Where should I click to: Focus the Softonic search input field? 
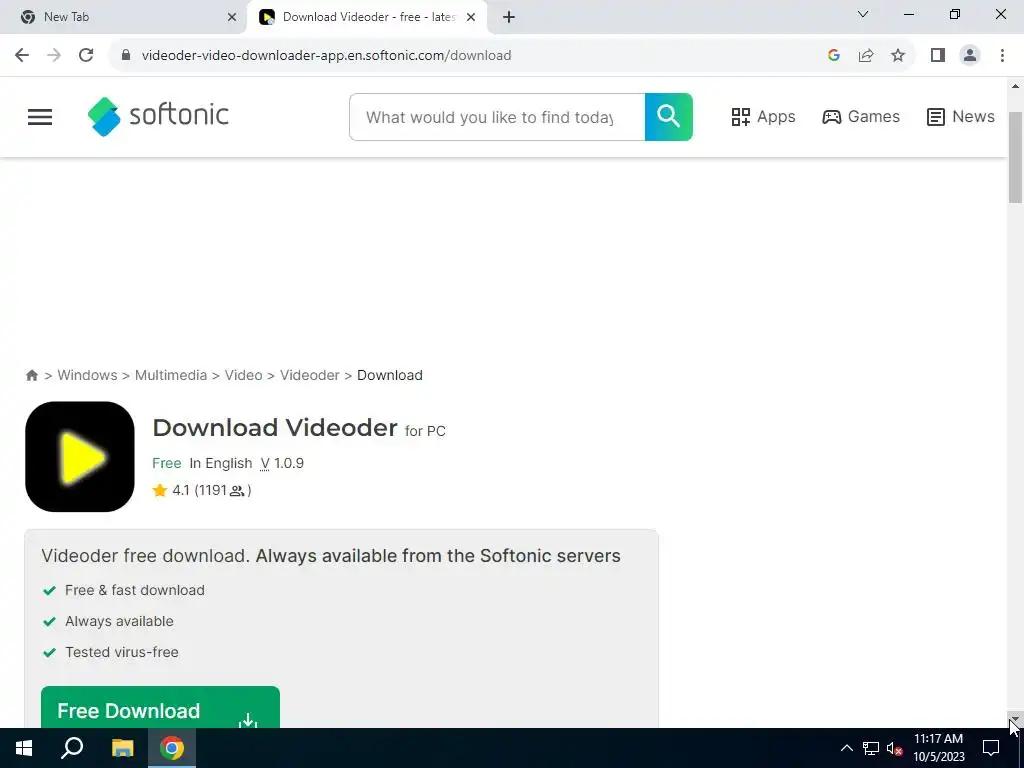pyautogui.click(x=497, y=117)
